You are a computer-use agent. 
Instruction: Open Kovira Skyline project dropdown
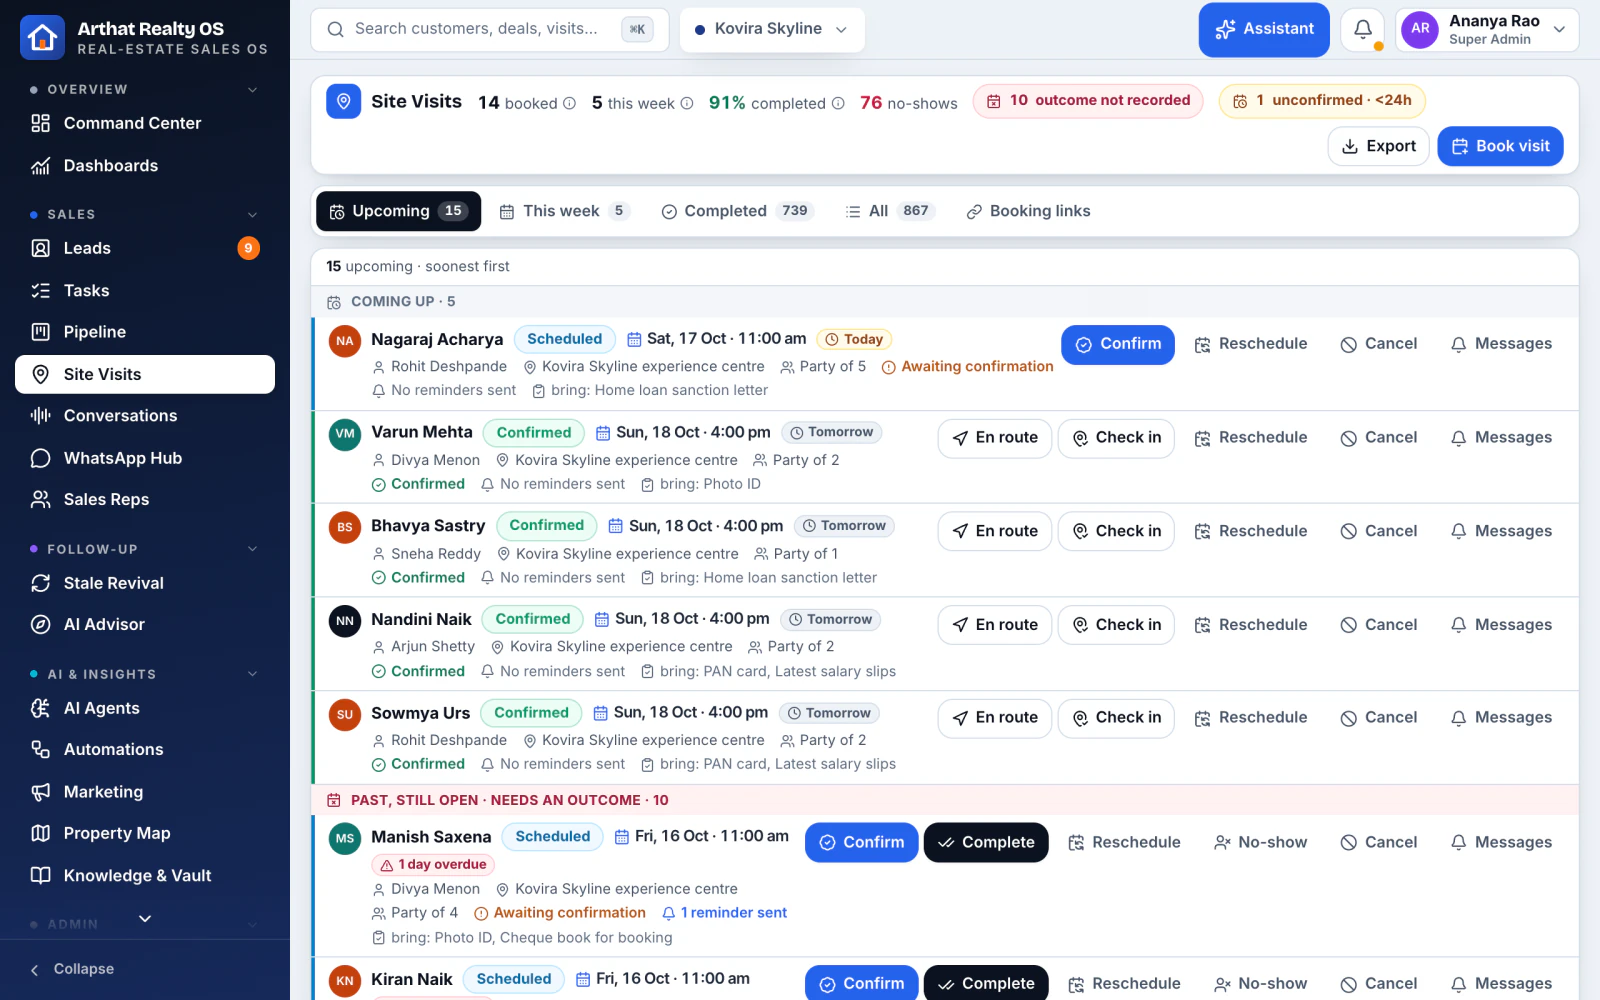point(772,30)
